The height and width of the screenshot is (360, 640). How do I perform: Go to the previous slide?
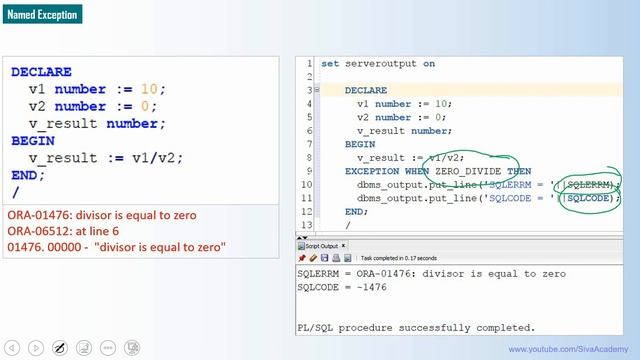[x=12, y=348]
